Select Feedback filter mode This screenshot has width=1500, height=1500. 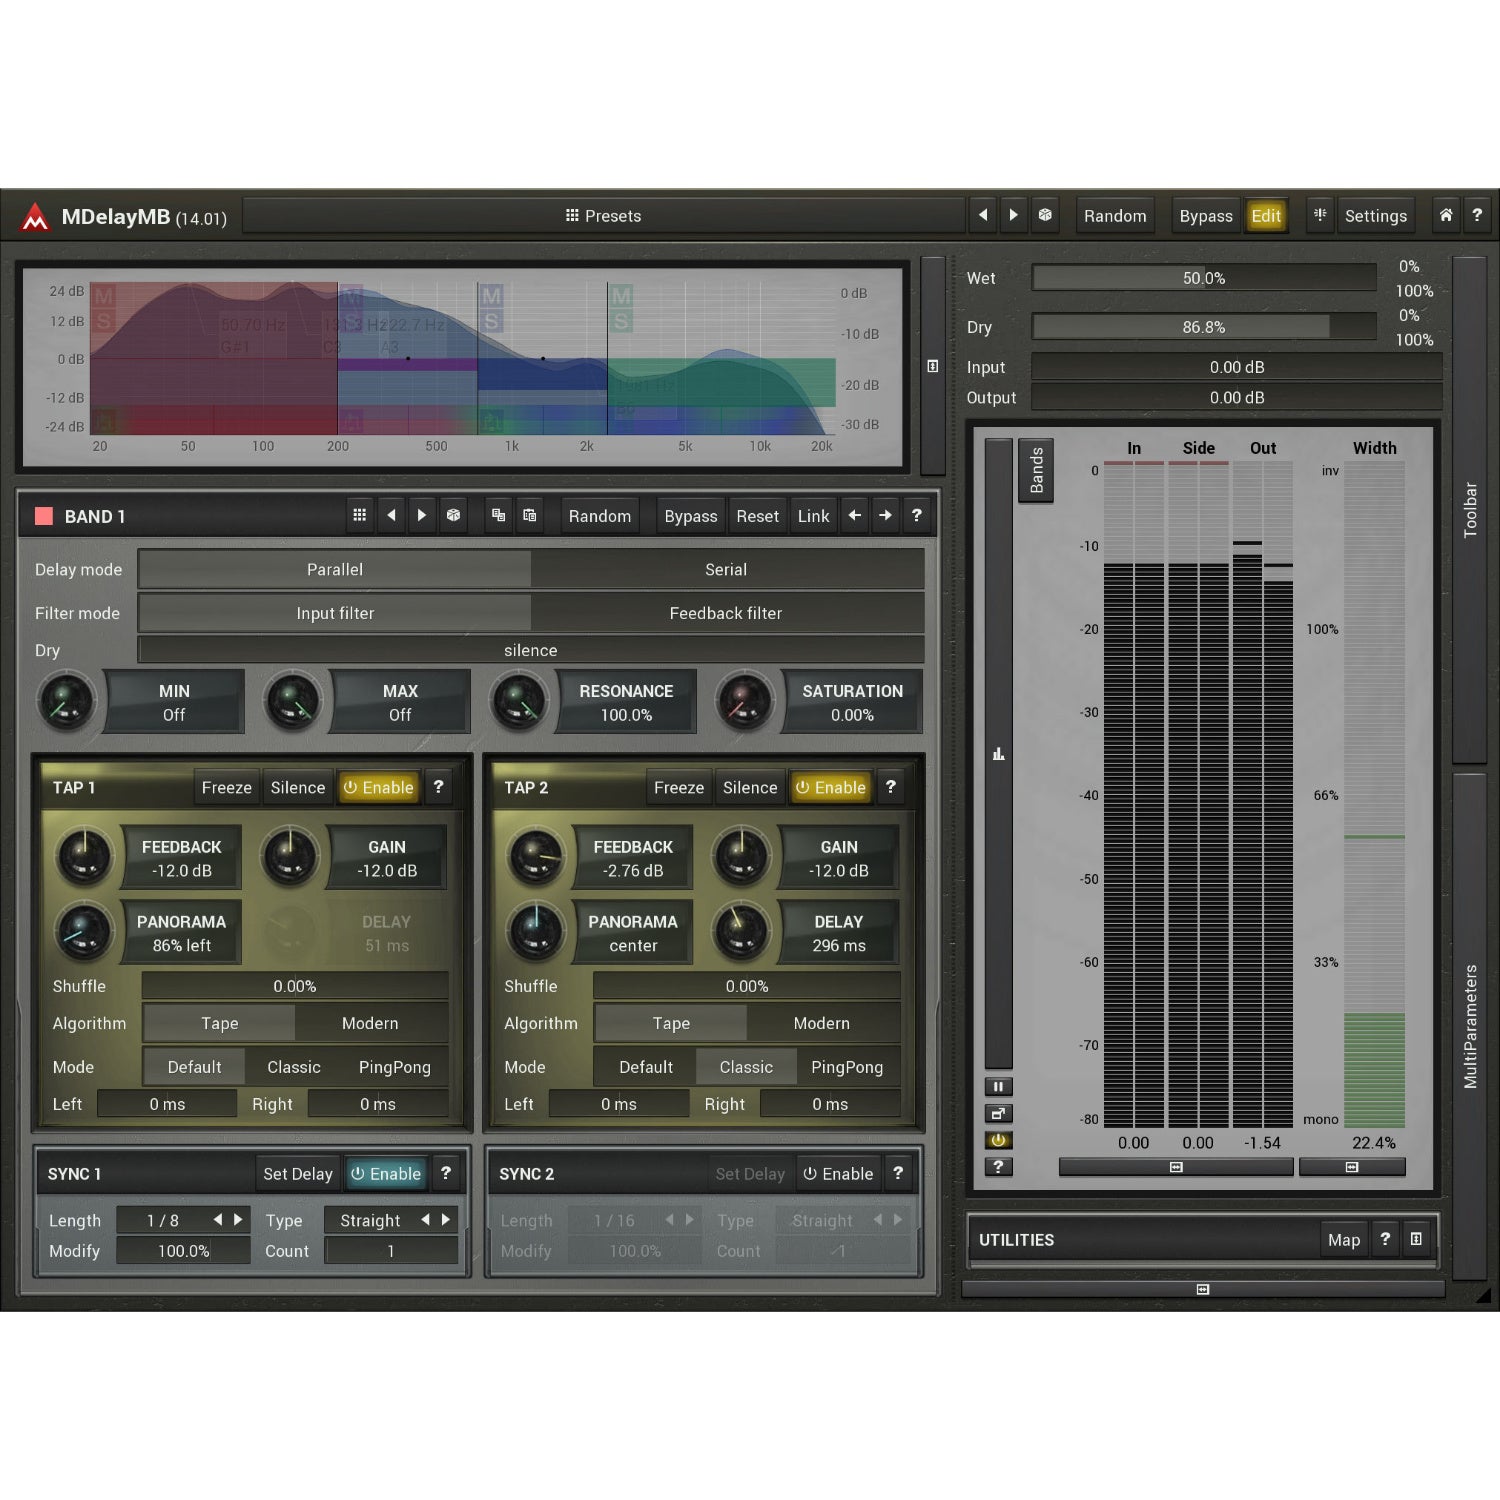pos(726,613)
